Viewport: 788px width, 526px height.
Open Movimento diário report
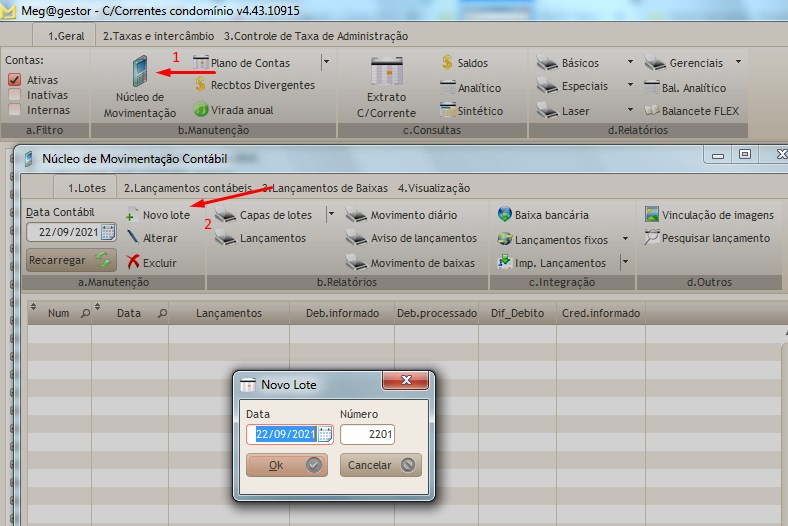click(355, 215)
